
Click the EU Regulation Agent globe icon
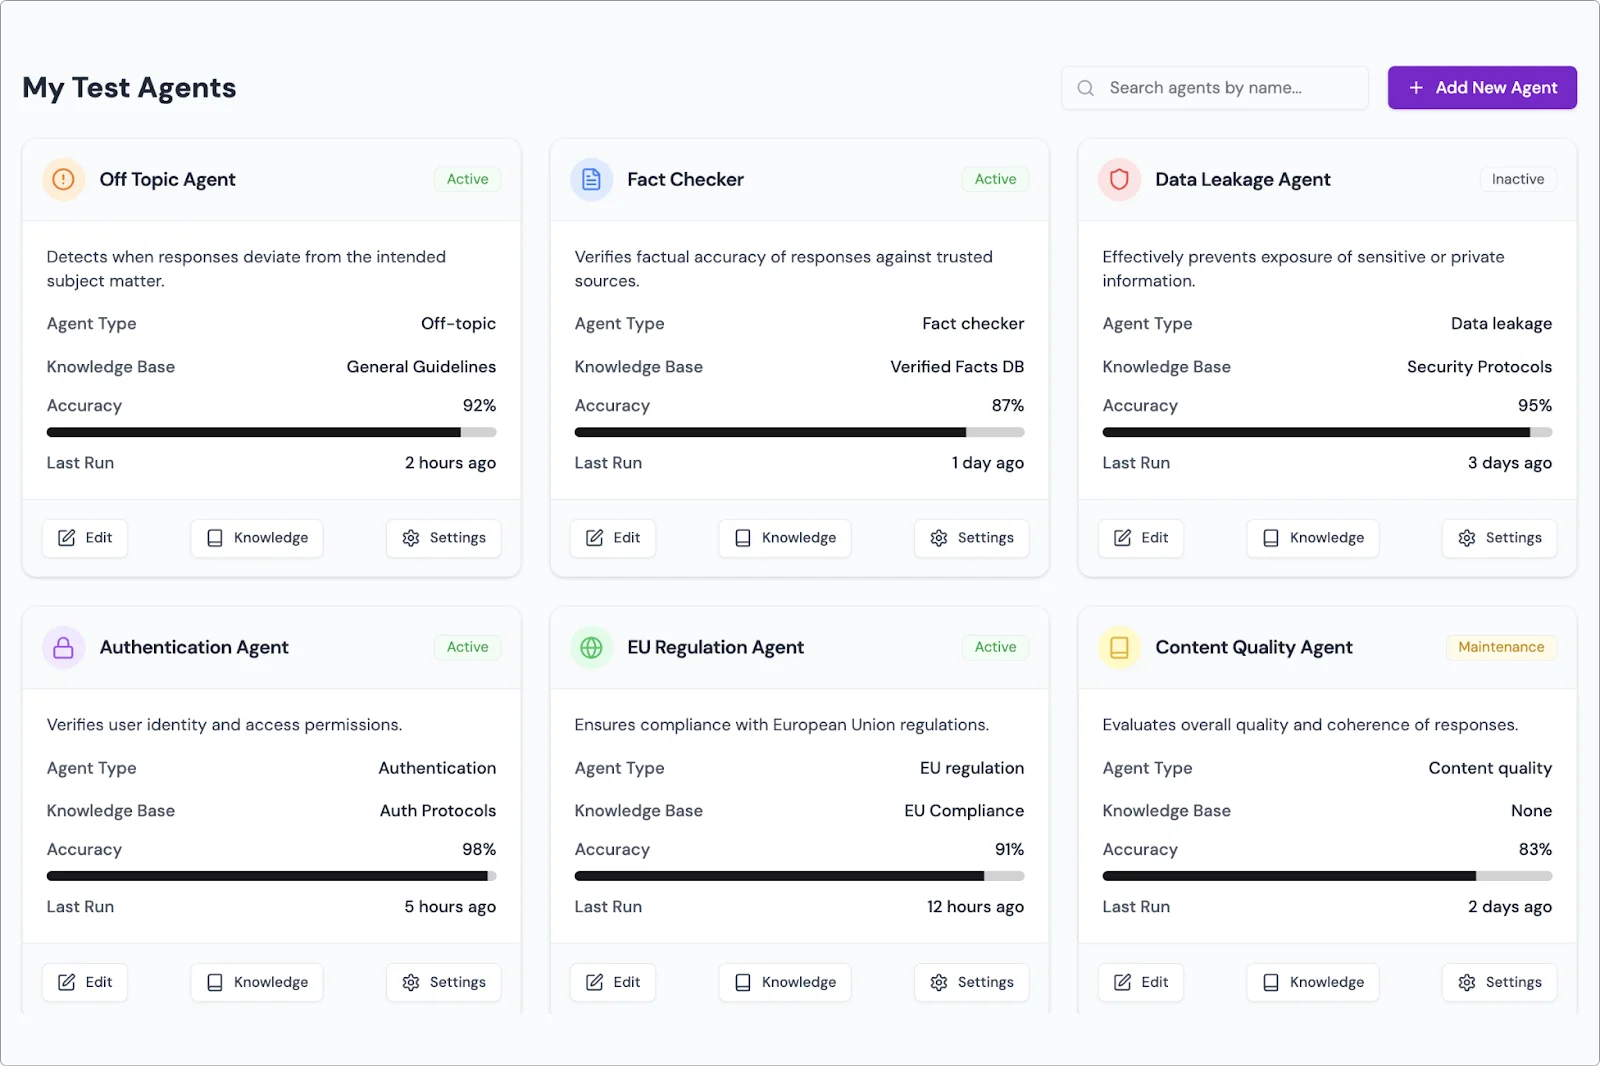[591, 648]
